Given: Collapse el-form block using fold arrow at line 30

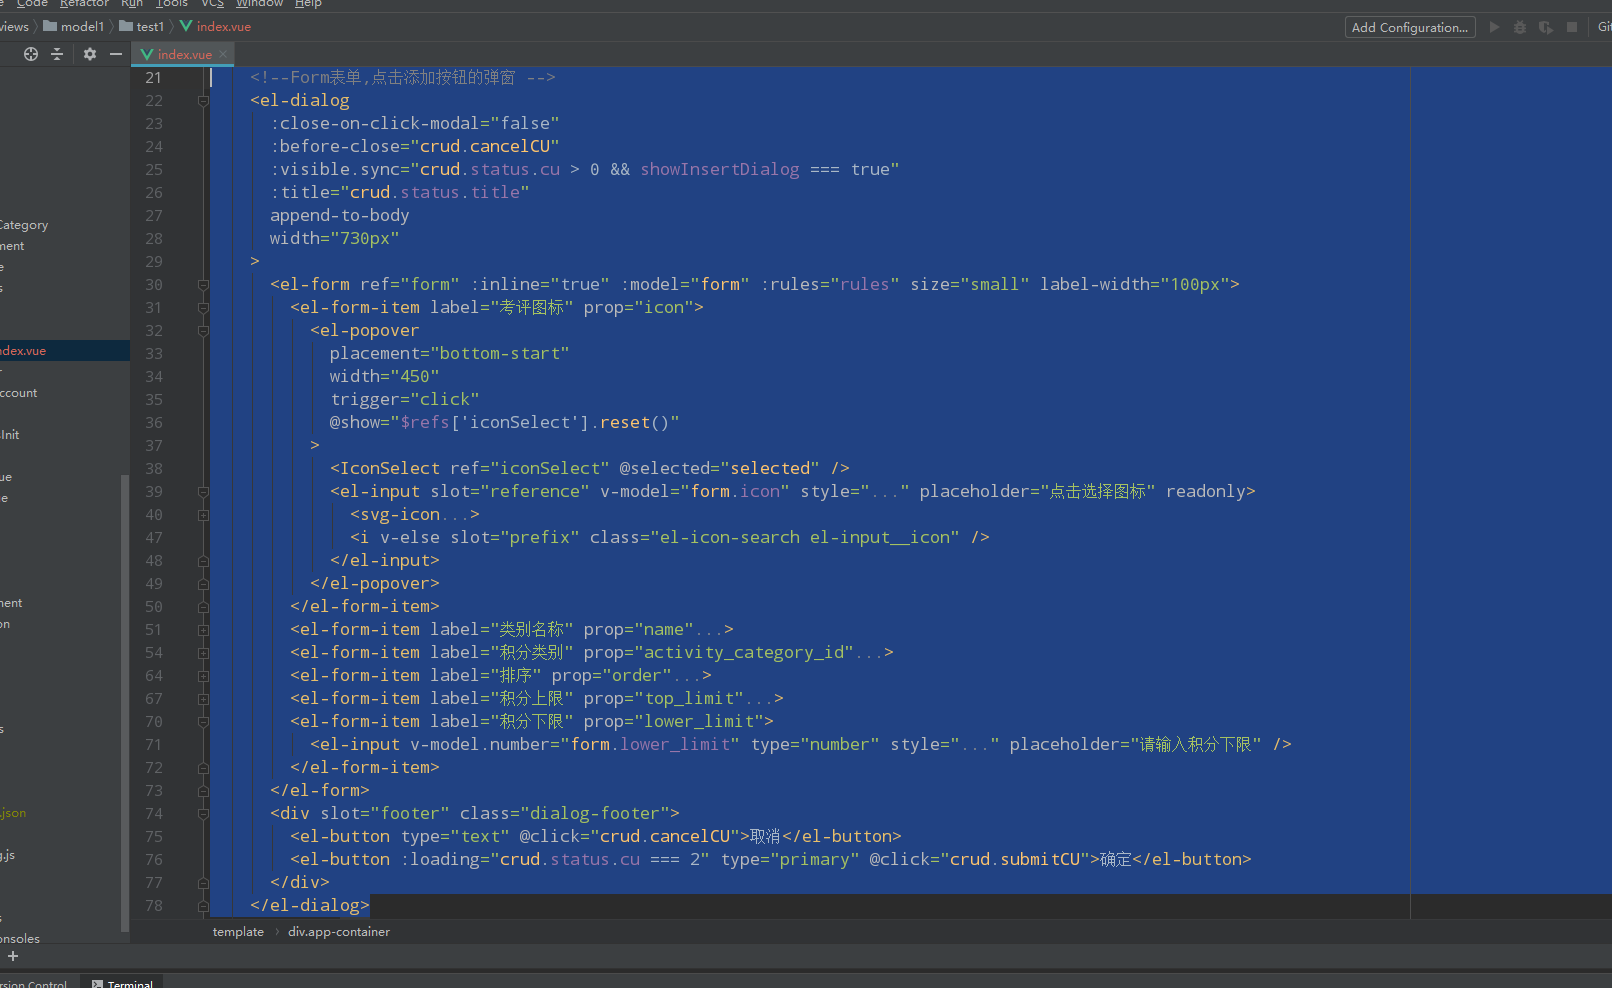Looking at the screenshot, I should (203, 284).
